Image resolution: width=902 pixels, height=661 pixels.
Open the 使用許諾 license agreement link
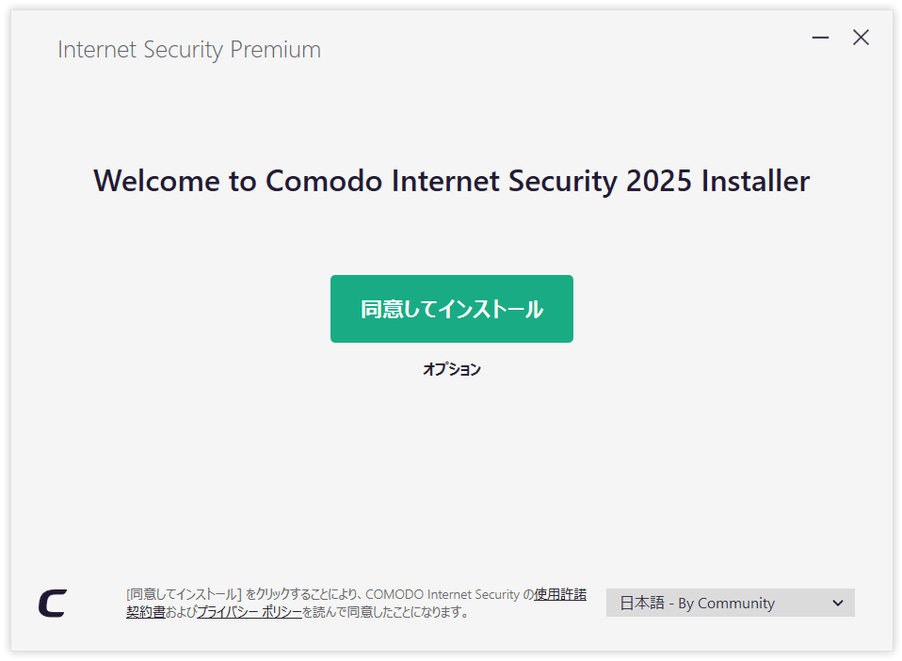pyautogui.click(x=560, y=594)
